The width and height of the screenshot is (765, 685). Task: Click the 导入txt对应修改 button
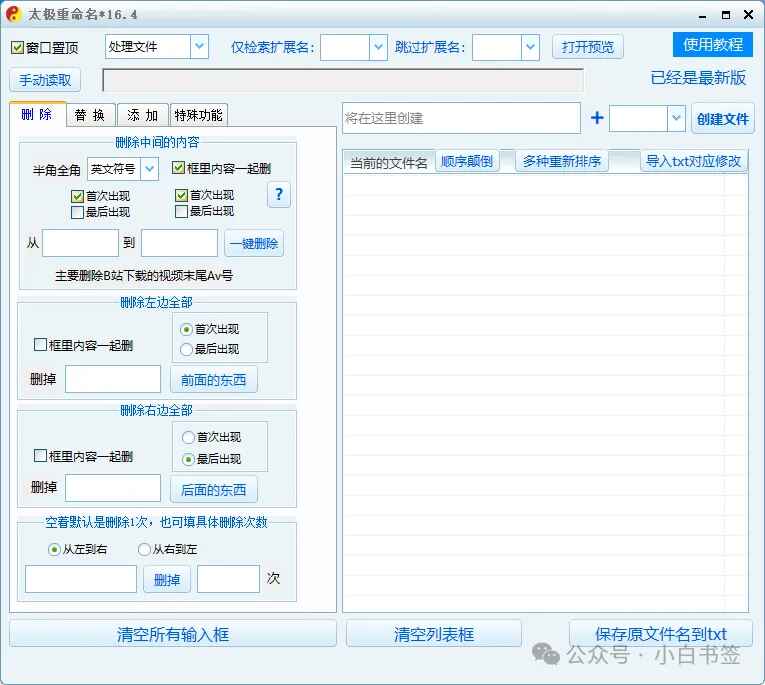pyautogui.click(x=693, y=161)
